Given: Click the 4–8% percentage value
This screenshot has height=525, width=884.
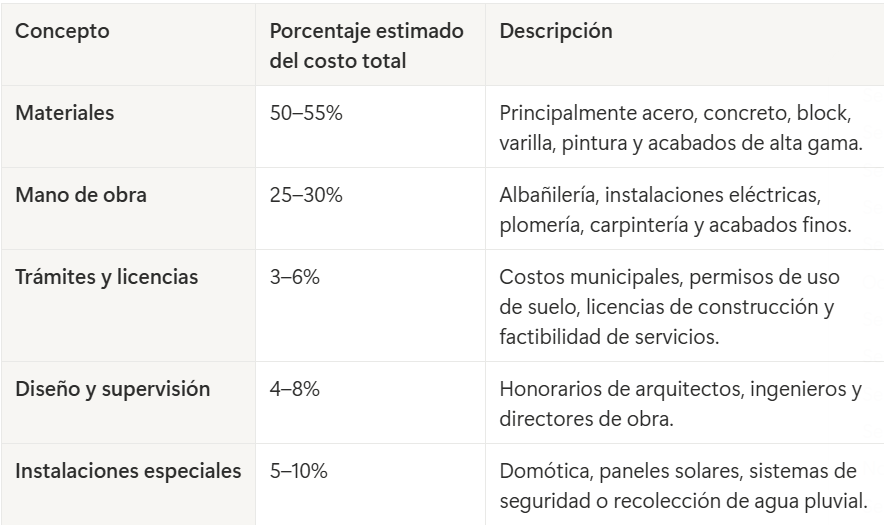Looking at the screenshot, I should pos(295,389).
